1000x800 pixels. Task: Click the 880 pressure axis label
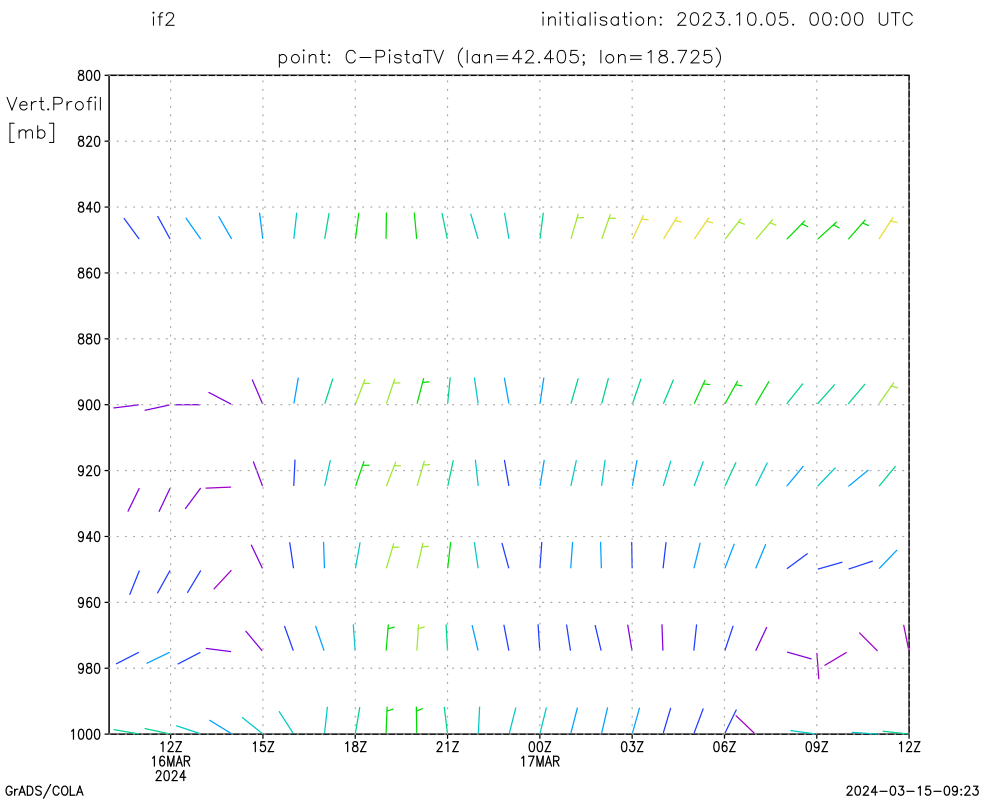[x=89, y=339]
